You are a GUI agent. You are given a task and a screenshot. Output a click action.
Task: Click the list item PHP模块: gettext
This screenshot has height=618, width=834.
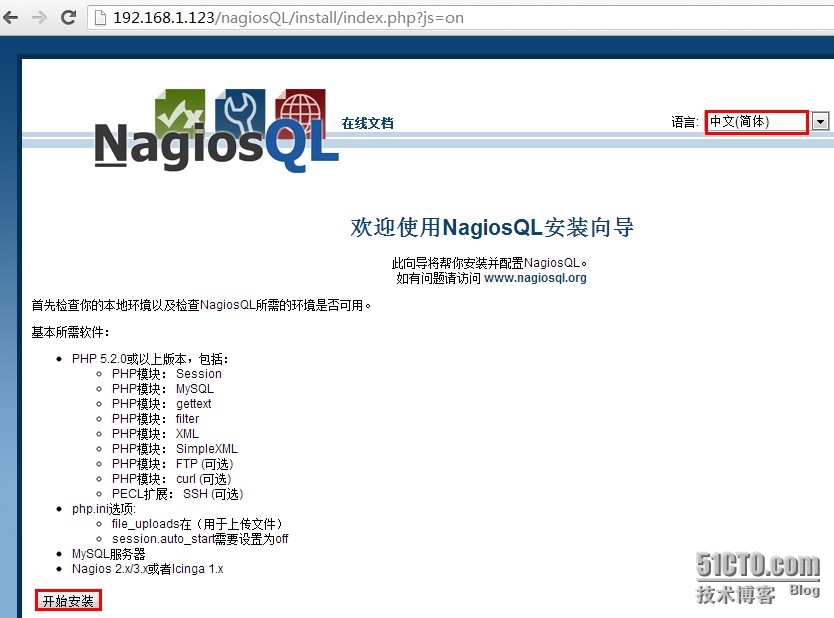pos(162,404)
